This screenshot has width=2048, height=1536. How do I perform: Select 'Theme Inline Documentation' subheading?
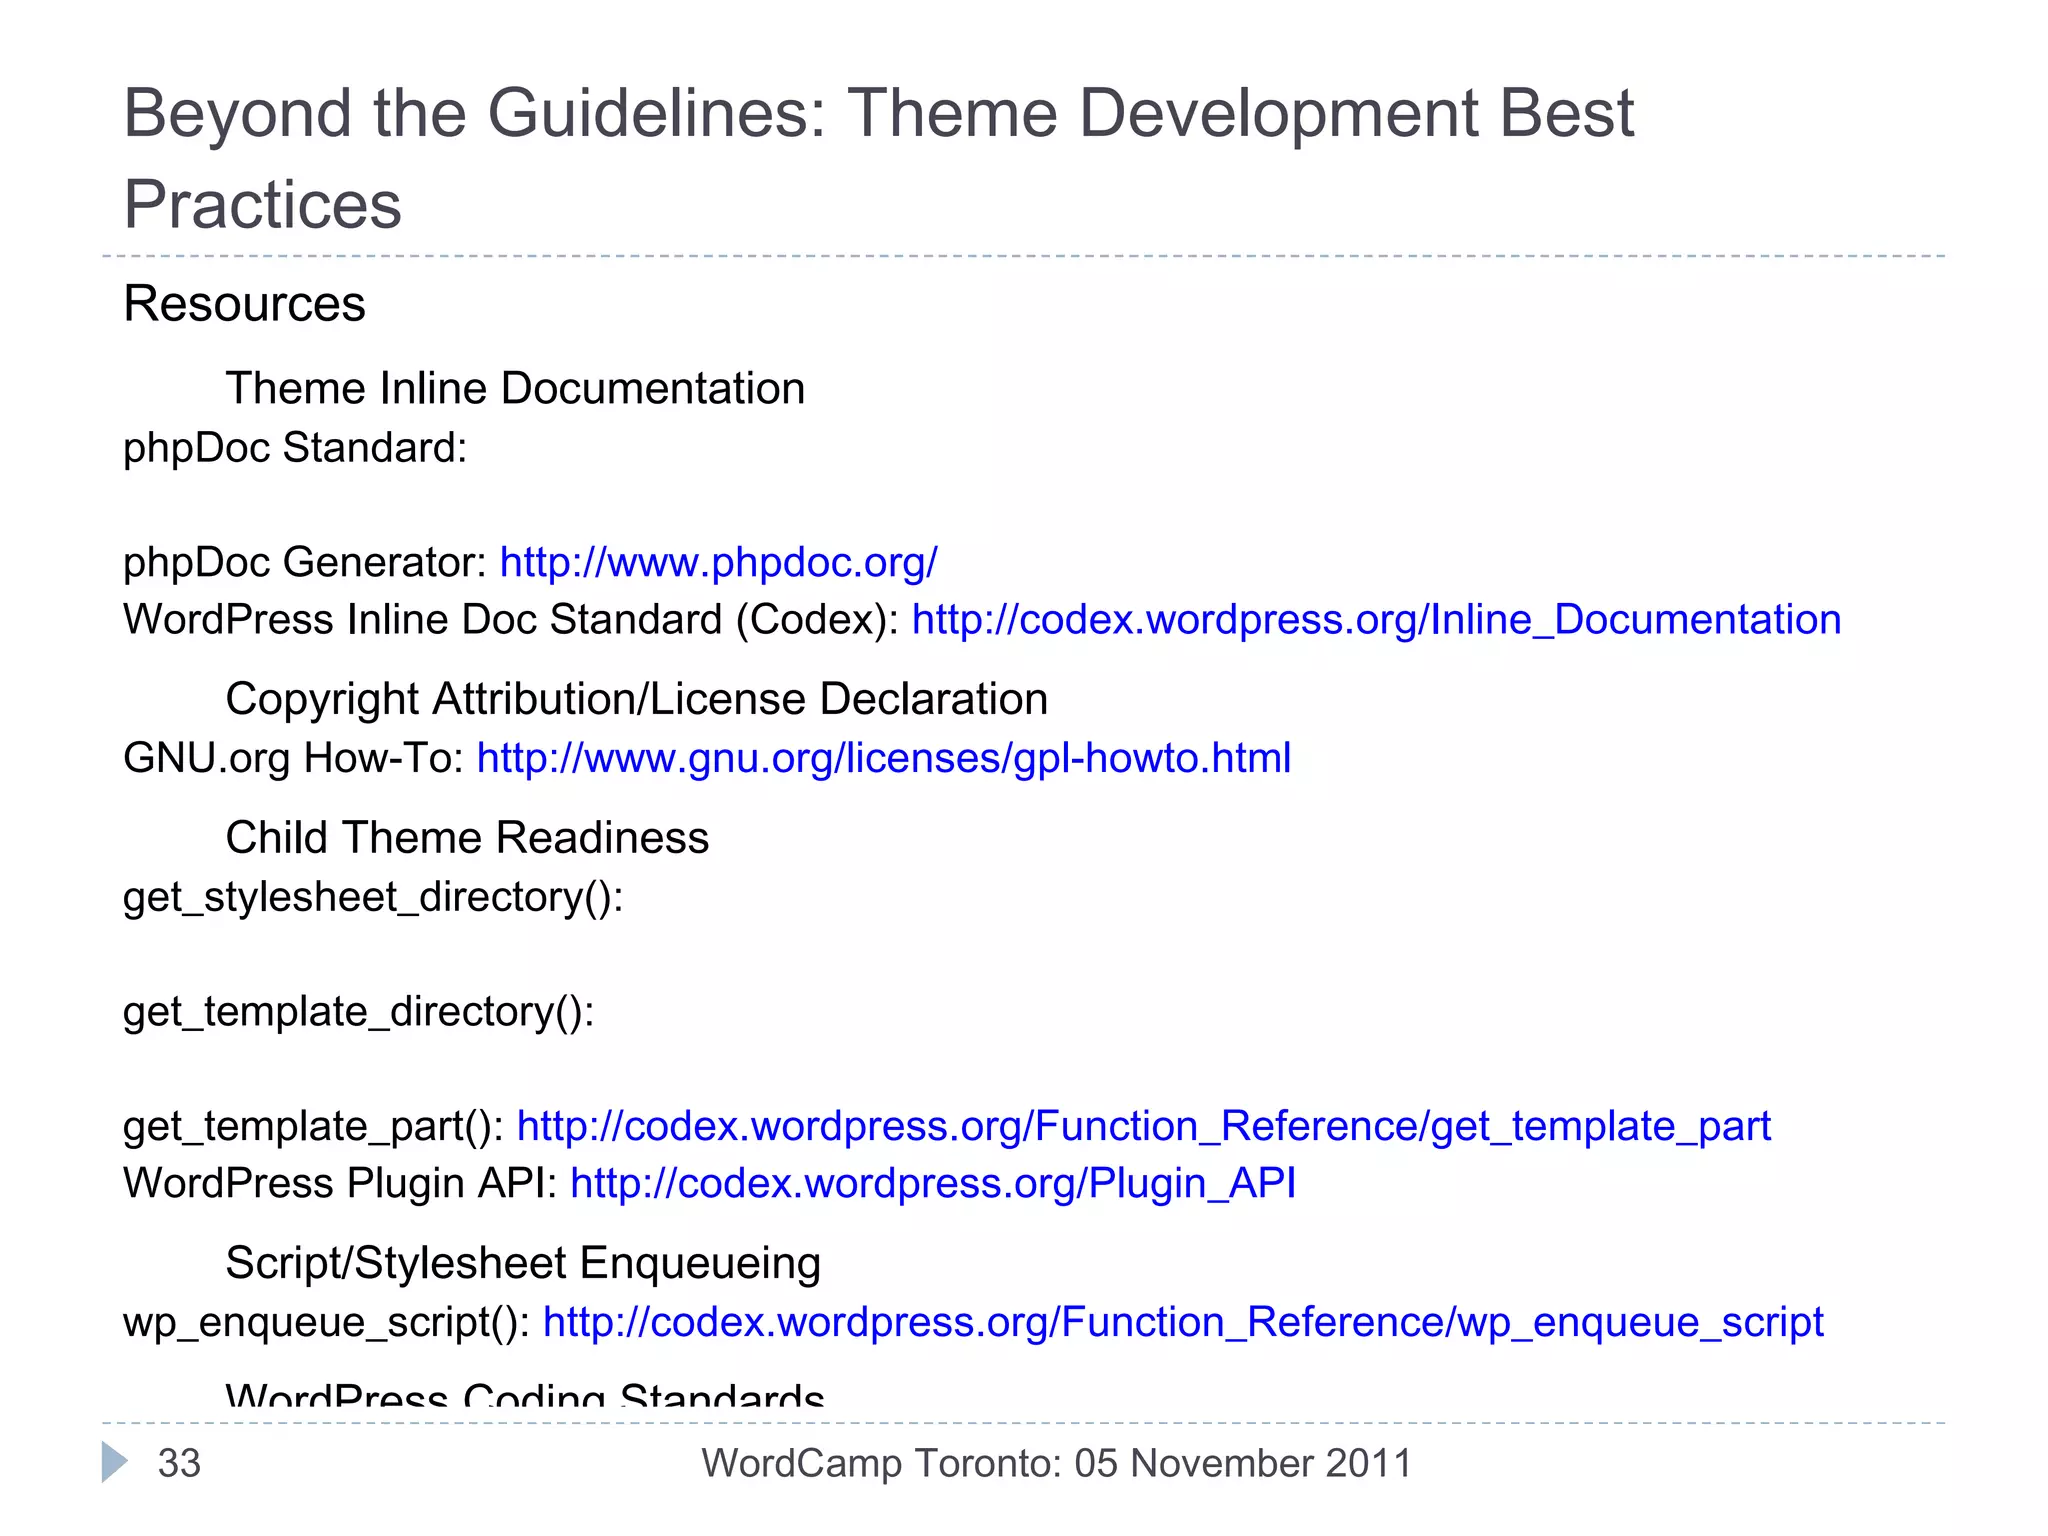[515, 388]
